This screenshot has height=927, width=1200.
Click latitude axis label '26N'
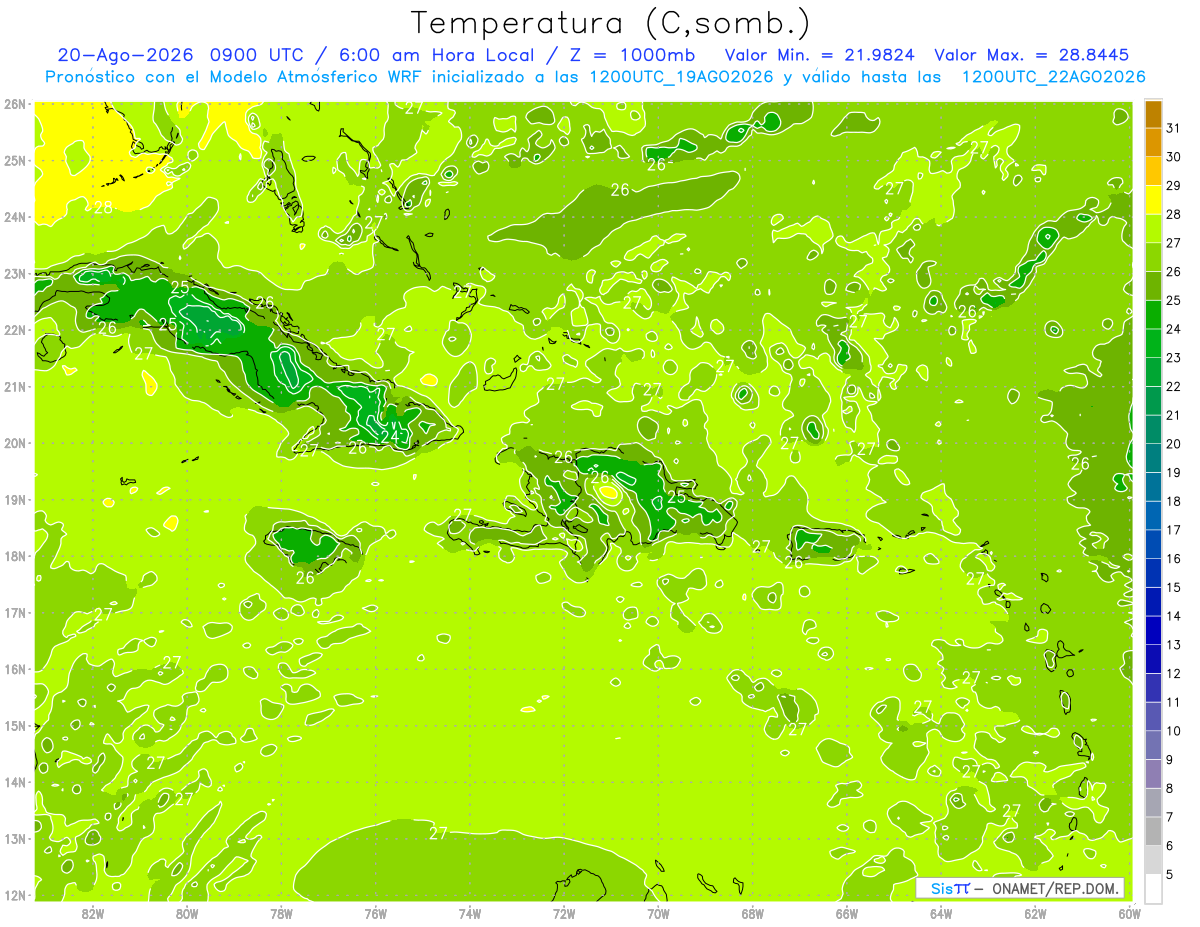pos(15,104)
